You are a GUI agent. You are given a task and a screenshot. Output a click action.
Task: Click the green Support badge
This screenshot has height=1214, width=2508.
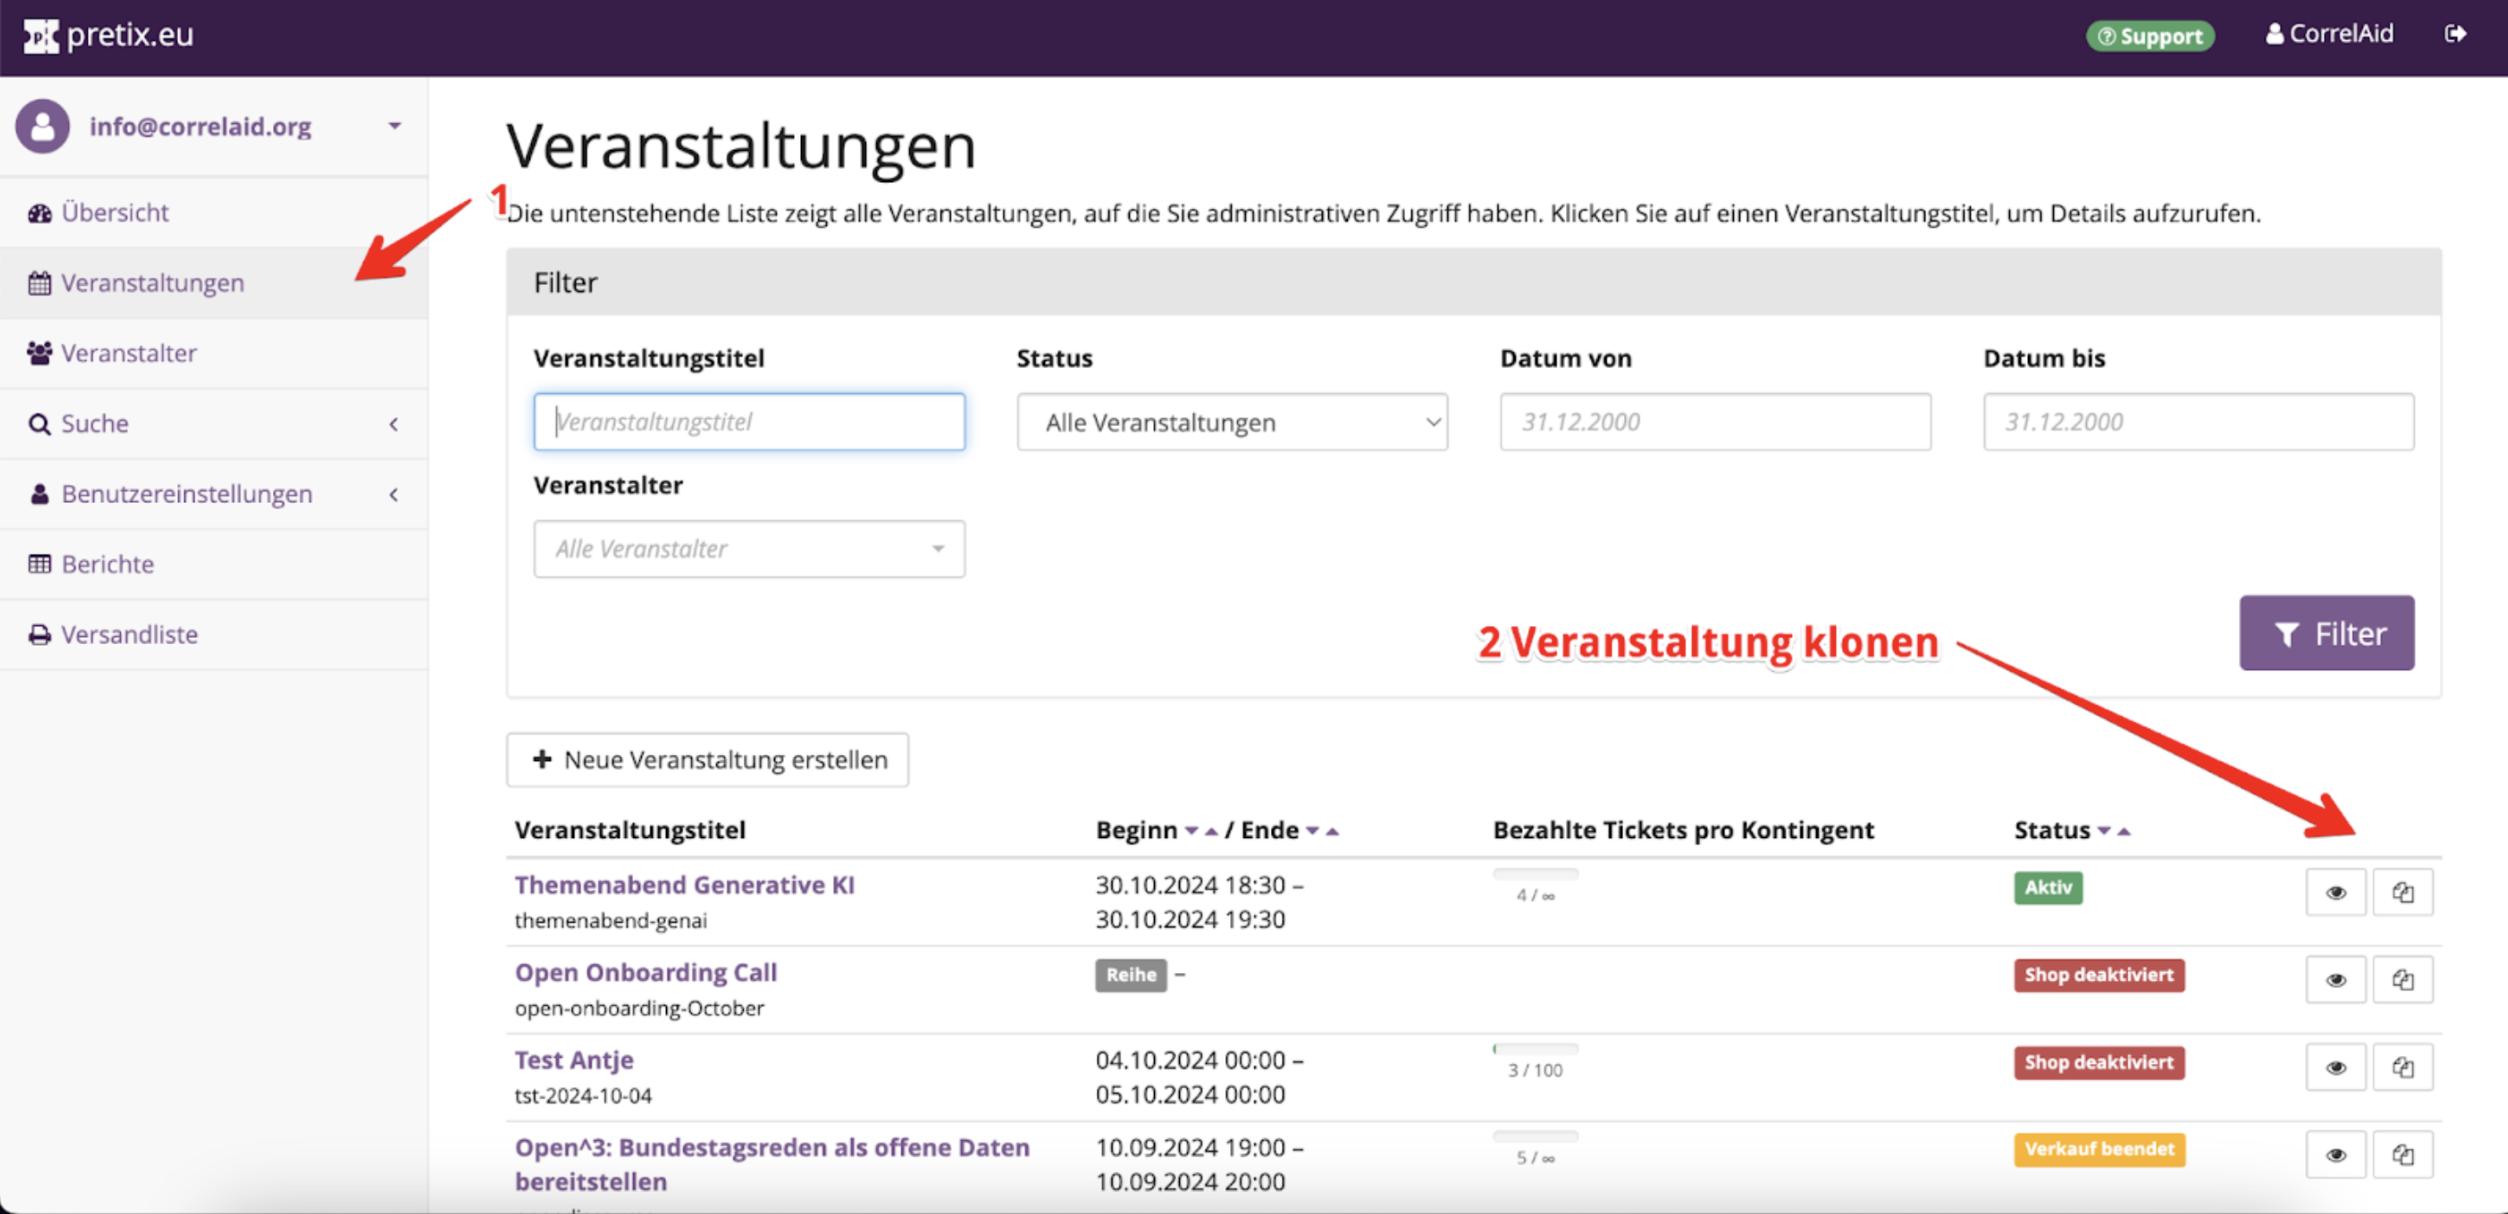point(2150,36)
